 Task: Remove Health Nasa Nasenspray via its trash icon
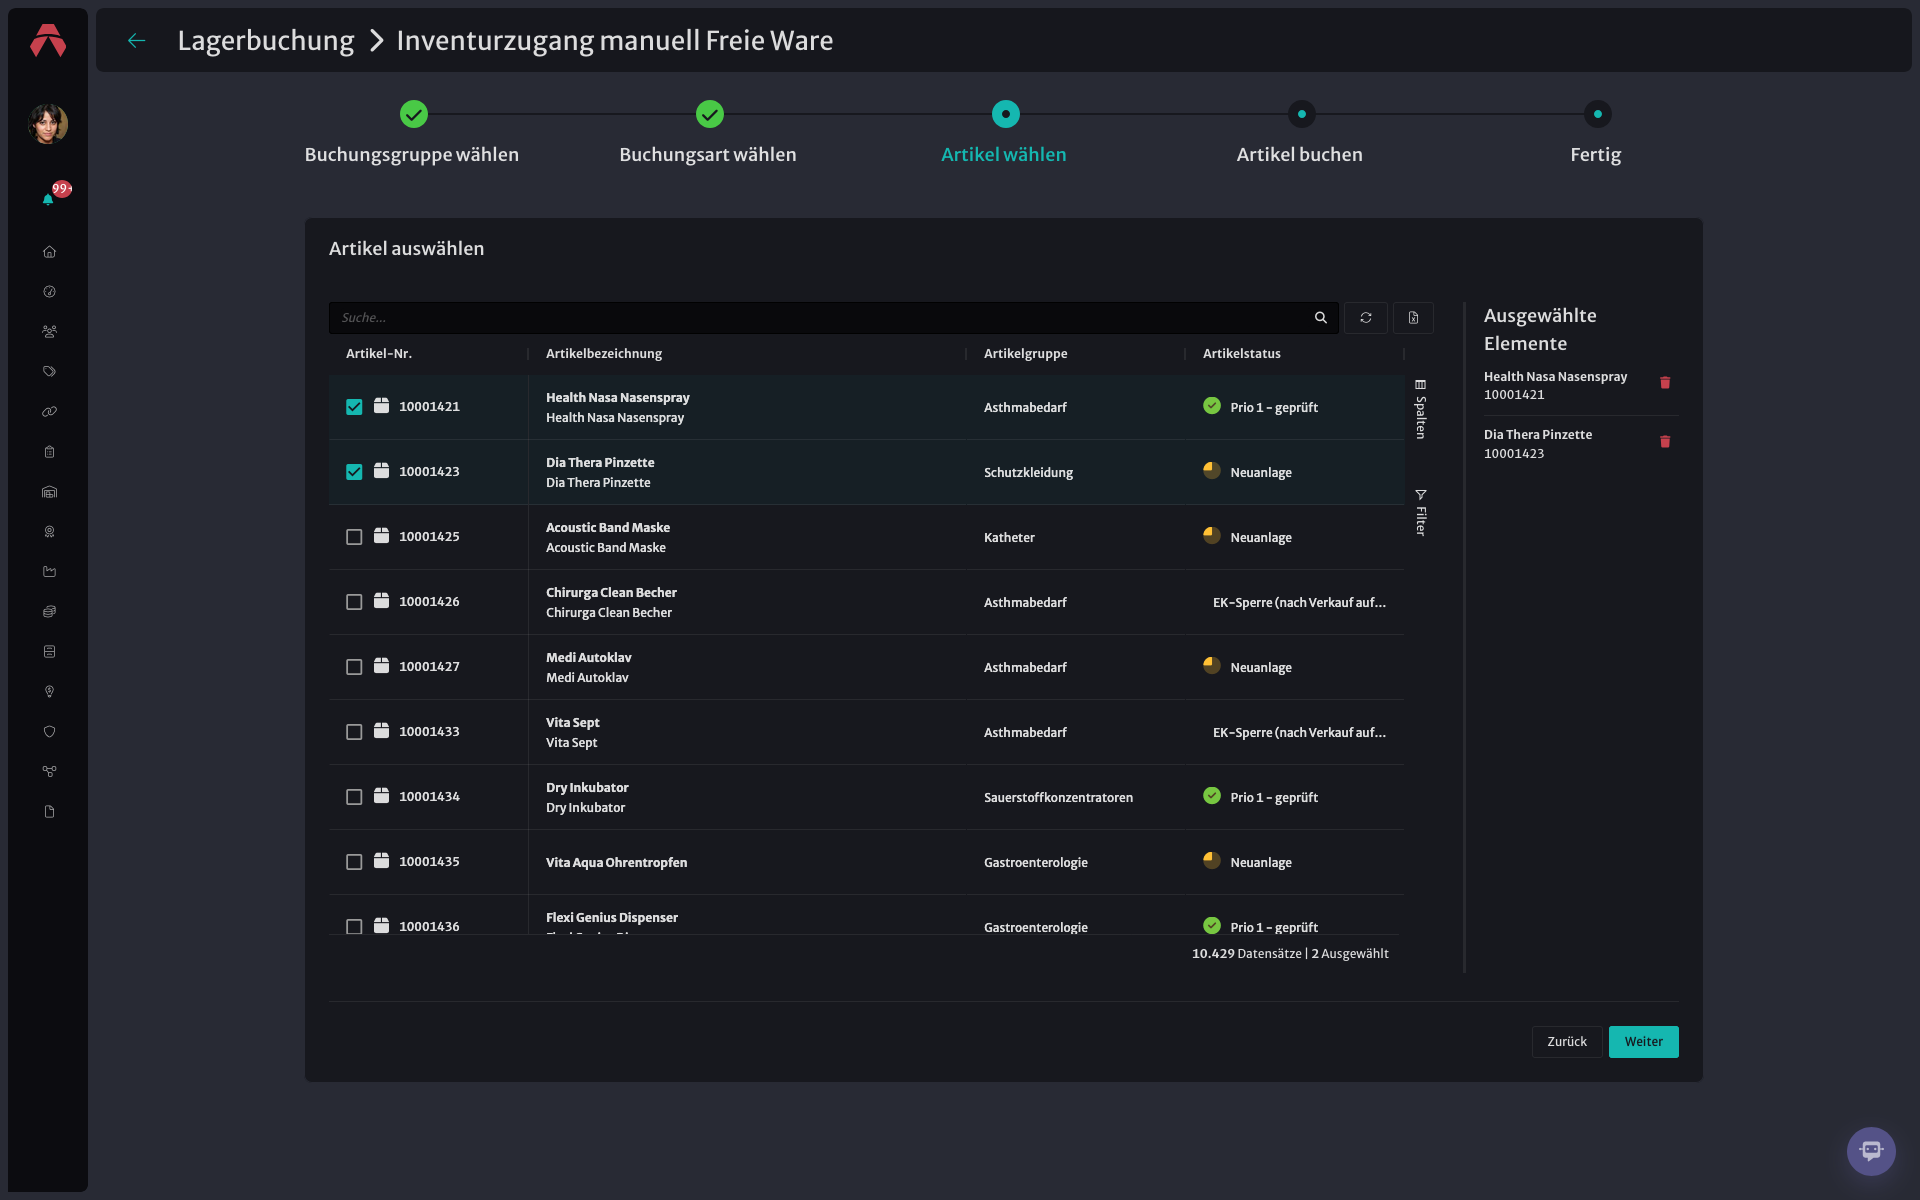(x=1665, y=383)
